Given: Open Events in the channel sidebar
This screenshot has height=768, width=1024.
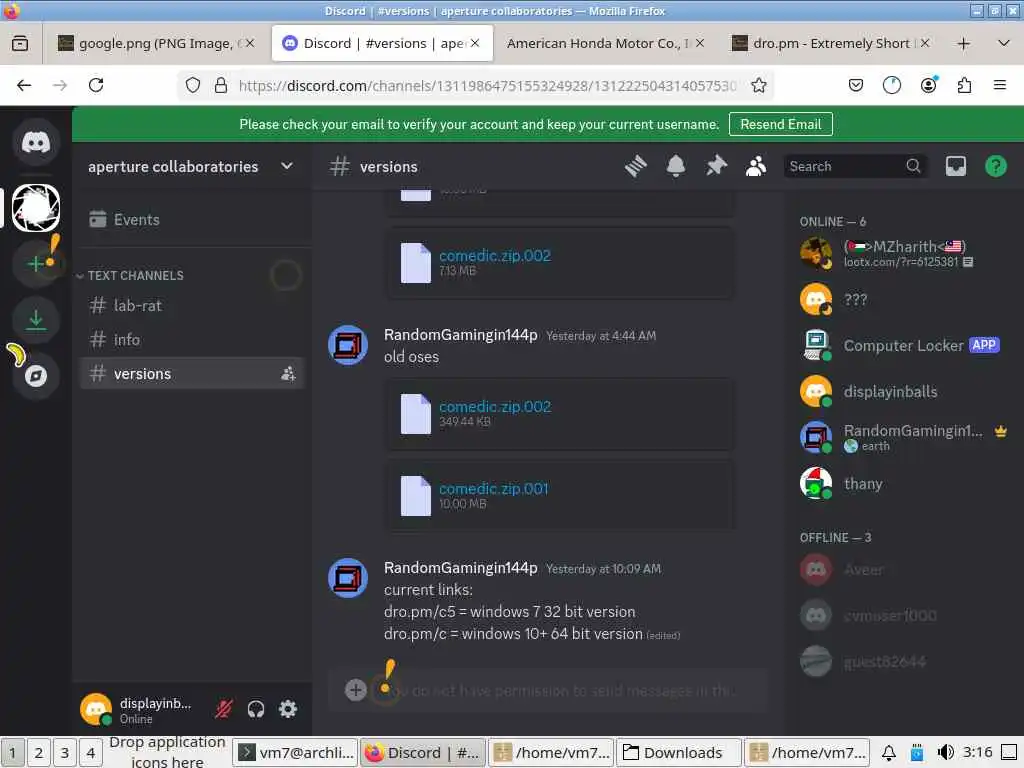Looking at the screenshot, I should point(191,219).
